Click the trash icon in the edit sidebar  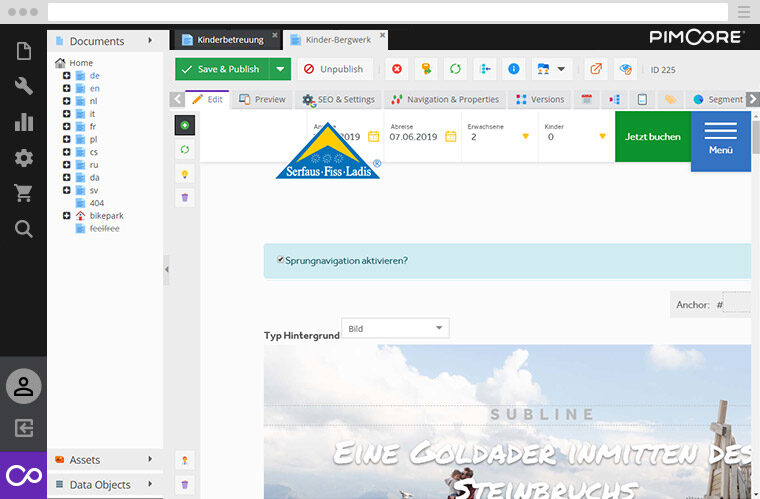[x=185, y=198]
